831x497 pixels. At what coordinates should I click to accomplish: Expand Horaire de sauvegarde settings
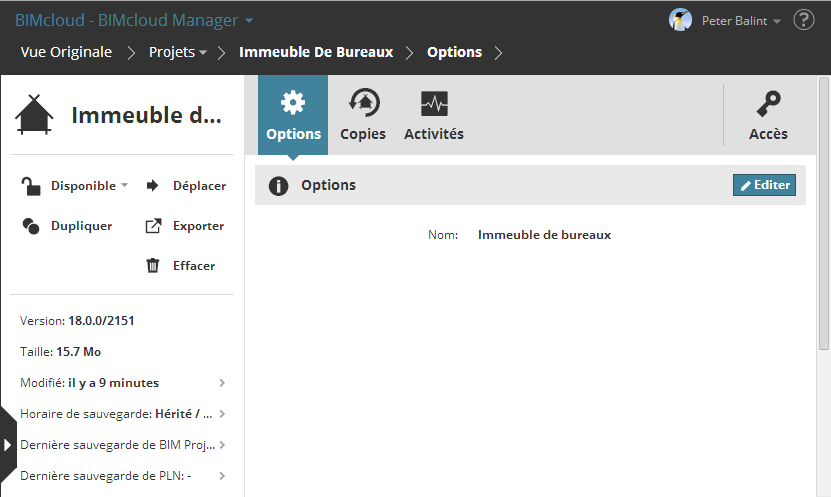click(x=222, y=414)
